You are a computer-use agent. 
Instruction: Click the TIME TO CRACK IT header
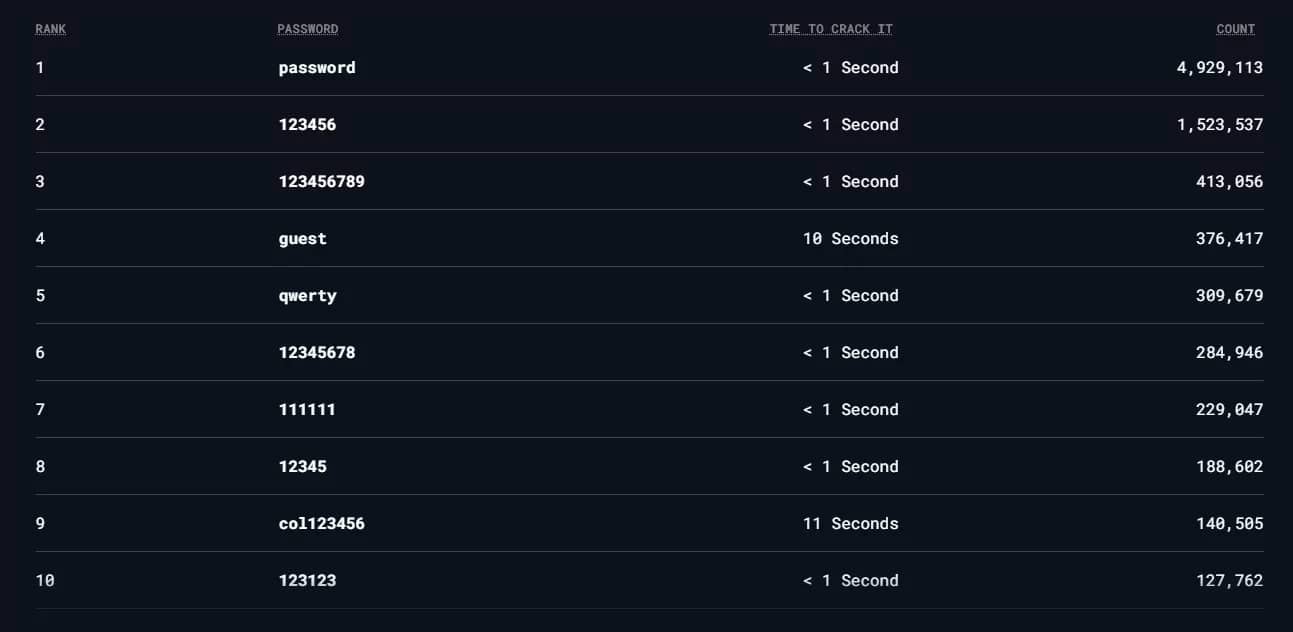pyautogui.click(x=830, y=29)
